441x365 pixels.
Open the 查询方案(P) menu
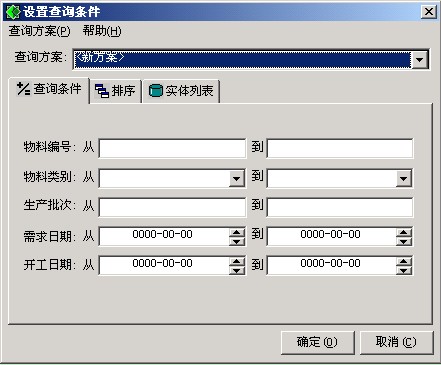coord(39,31)
